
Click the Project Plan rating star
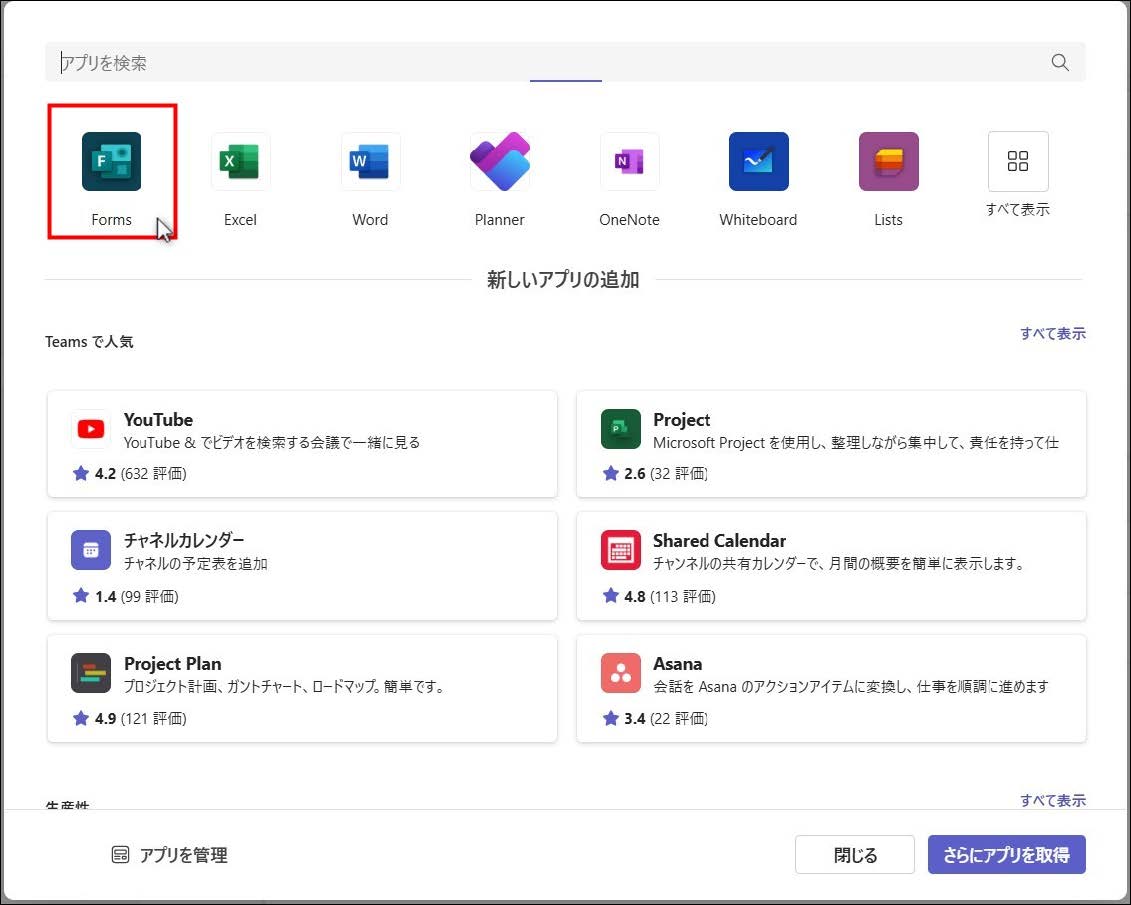click(81, 718)
